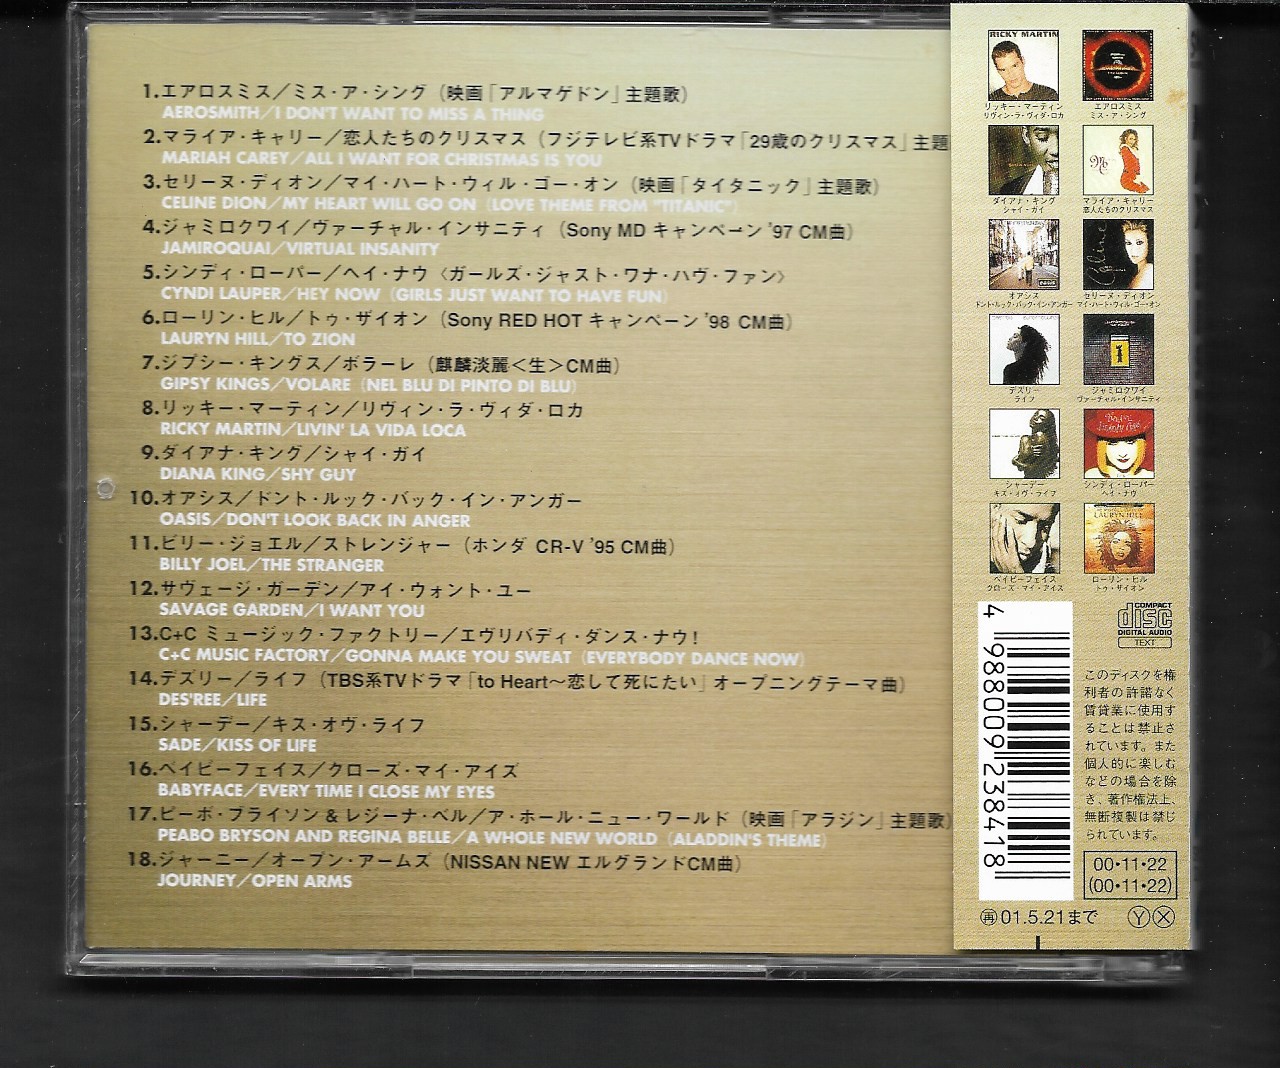Click the Sade Kiss Of Life thumbnail
This screenshot has width=1281, height=1068.
(x=1023, y=444)
